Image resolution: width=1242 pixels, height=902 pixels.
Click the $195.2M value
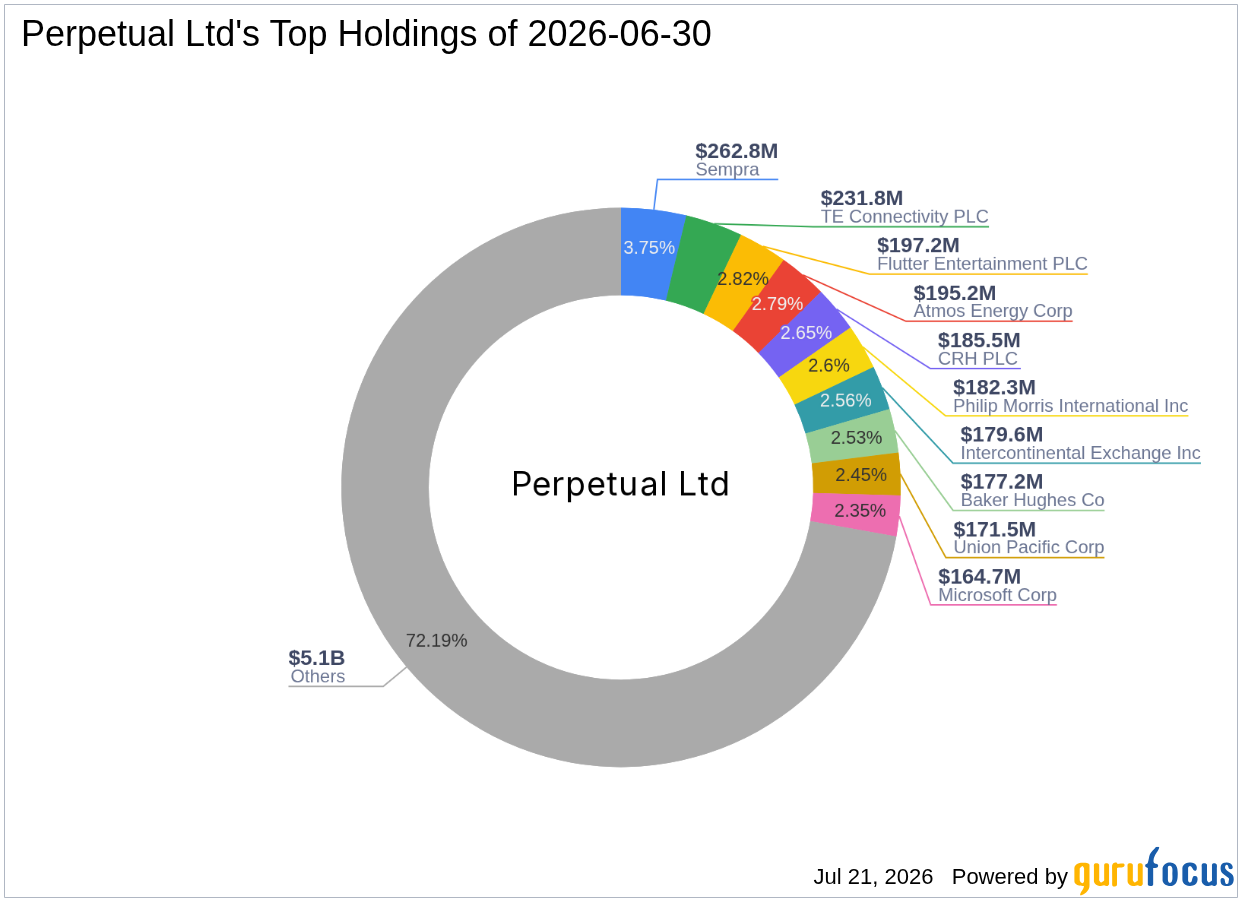(954, 293)
